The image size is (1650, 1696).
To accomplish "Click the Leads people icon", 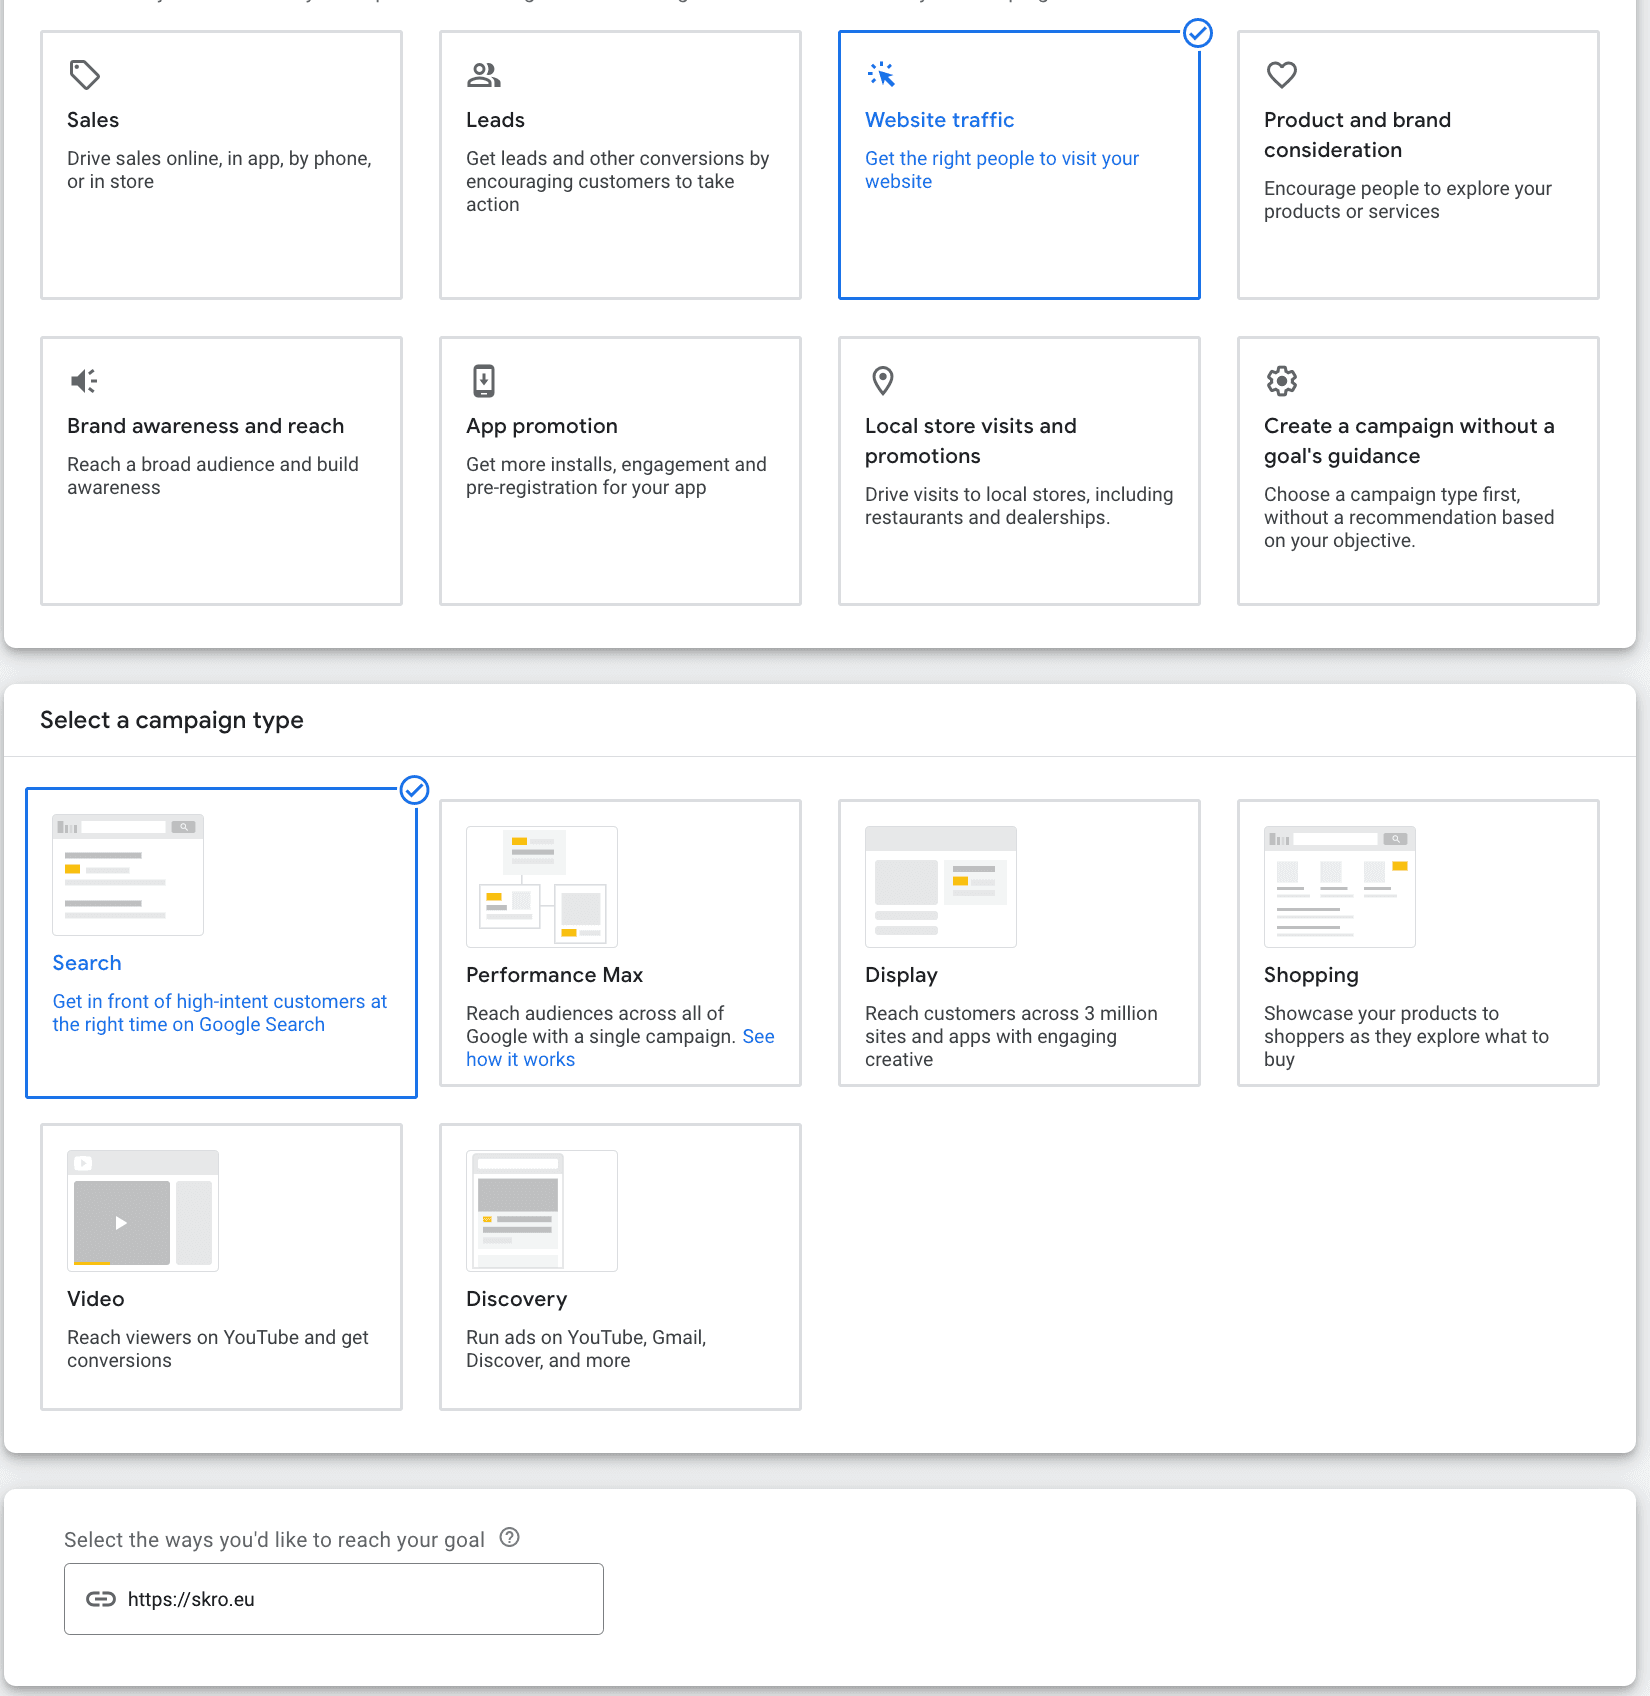I will [x=483, y=75].
